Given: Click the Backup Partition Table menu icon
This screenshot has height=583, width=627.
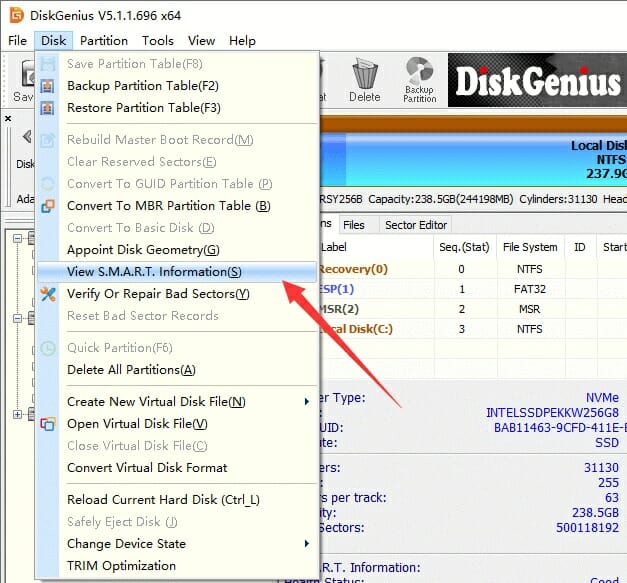Looking at the screenshot, I should click(x=48, y=86).
